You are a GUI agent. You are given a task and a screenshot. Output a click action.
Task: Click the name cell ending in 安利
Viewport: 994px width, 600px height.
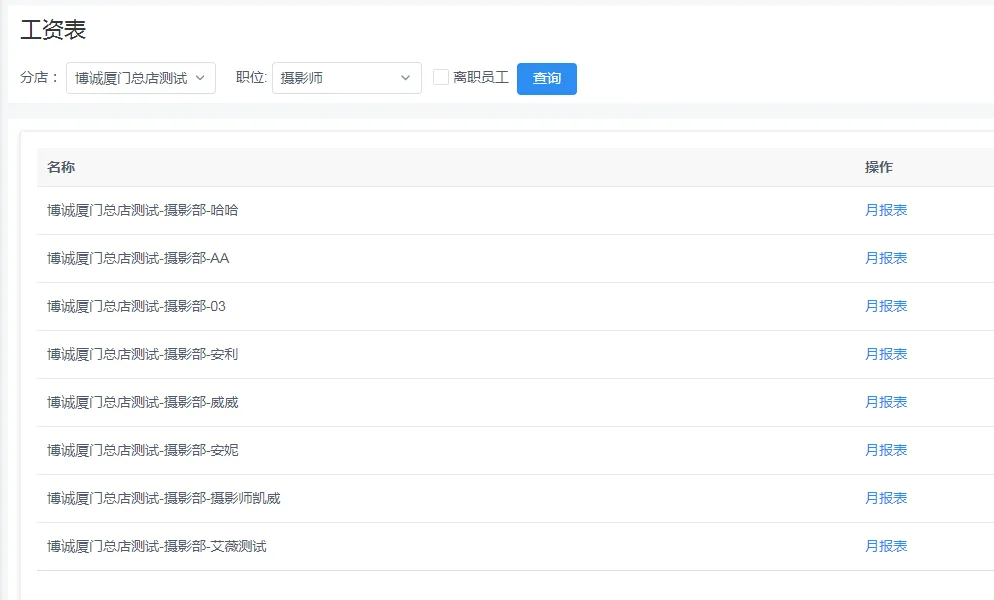(x=143, y=354)
